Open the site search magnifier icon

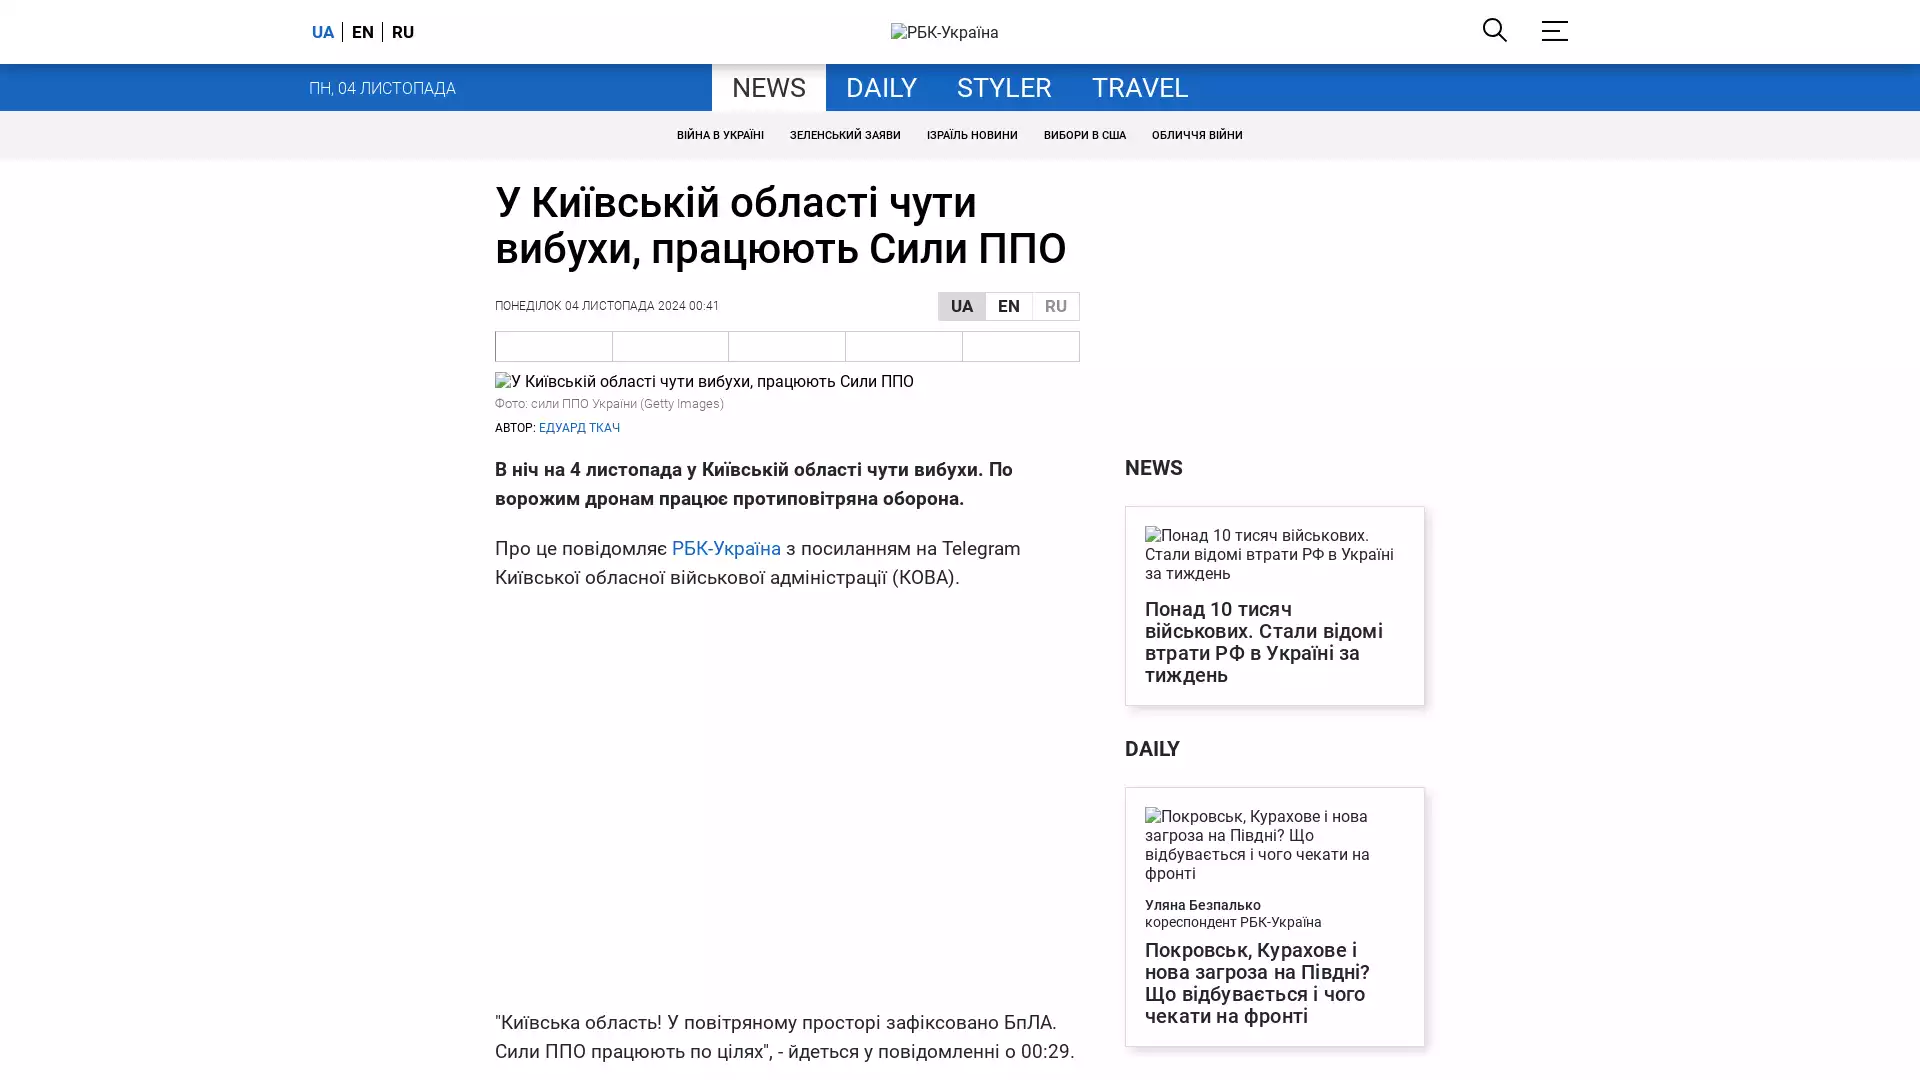(1494, 30)
